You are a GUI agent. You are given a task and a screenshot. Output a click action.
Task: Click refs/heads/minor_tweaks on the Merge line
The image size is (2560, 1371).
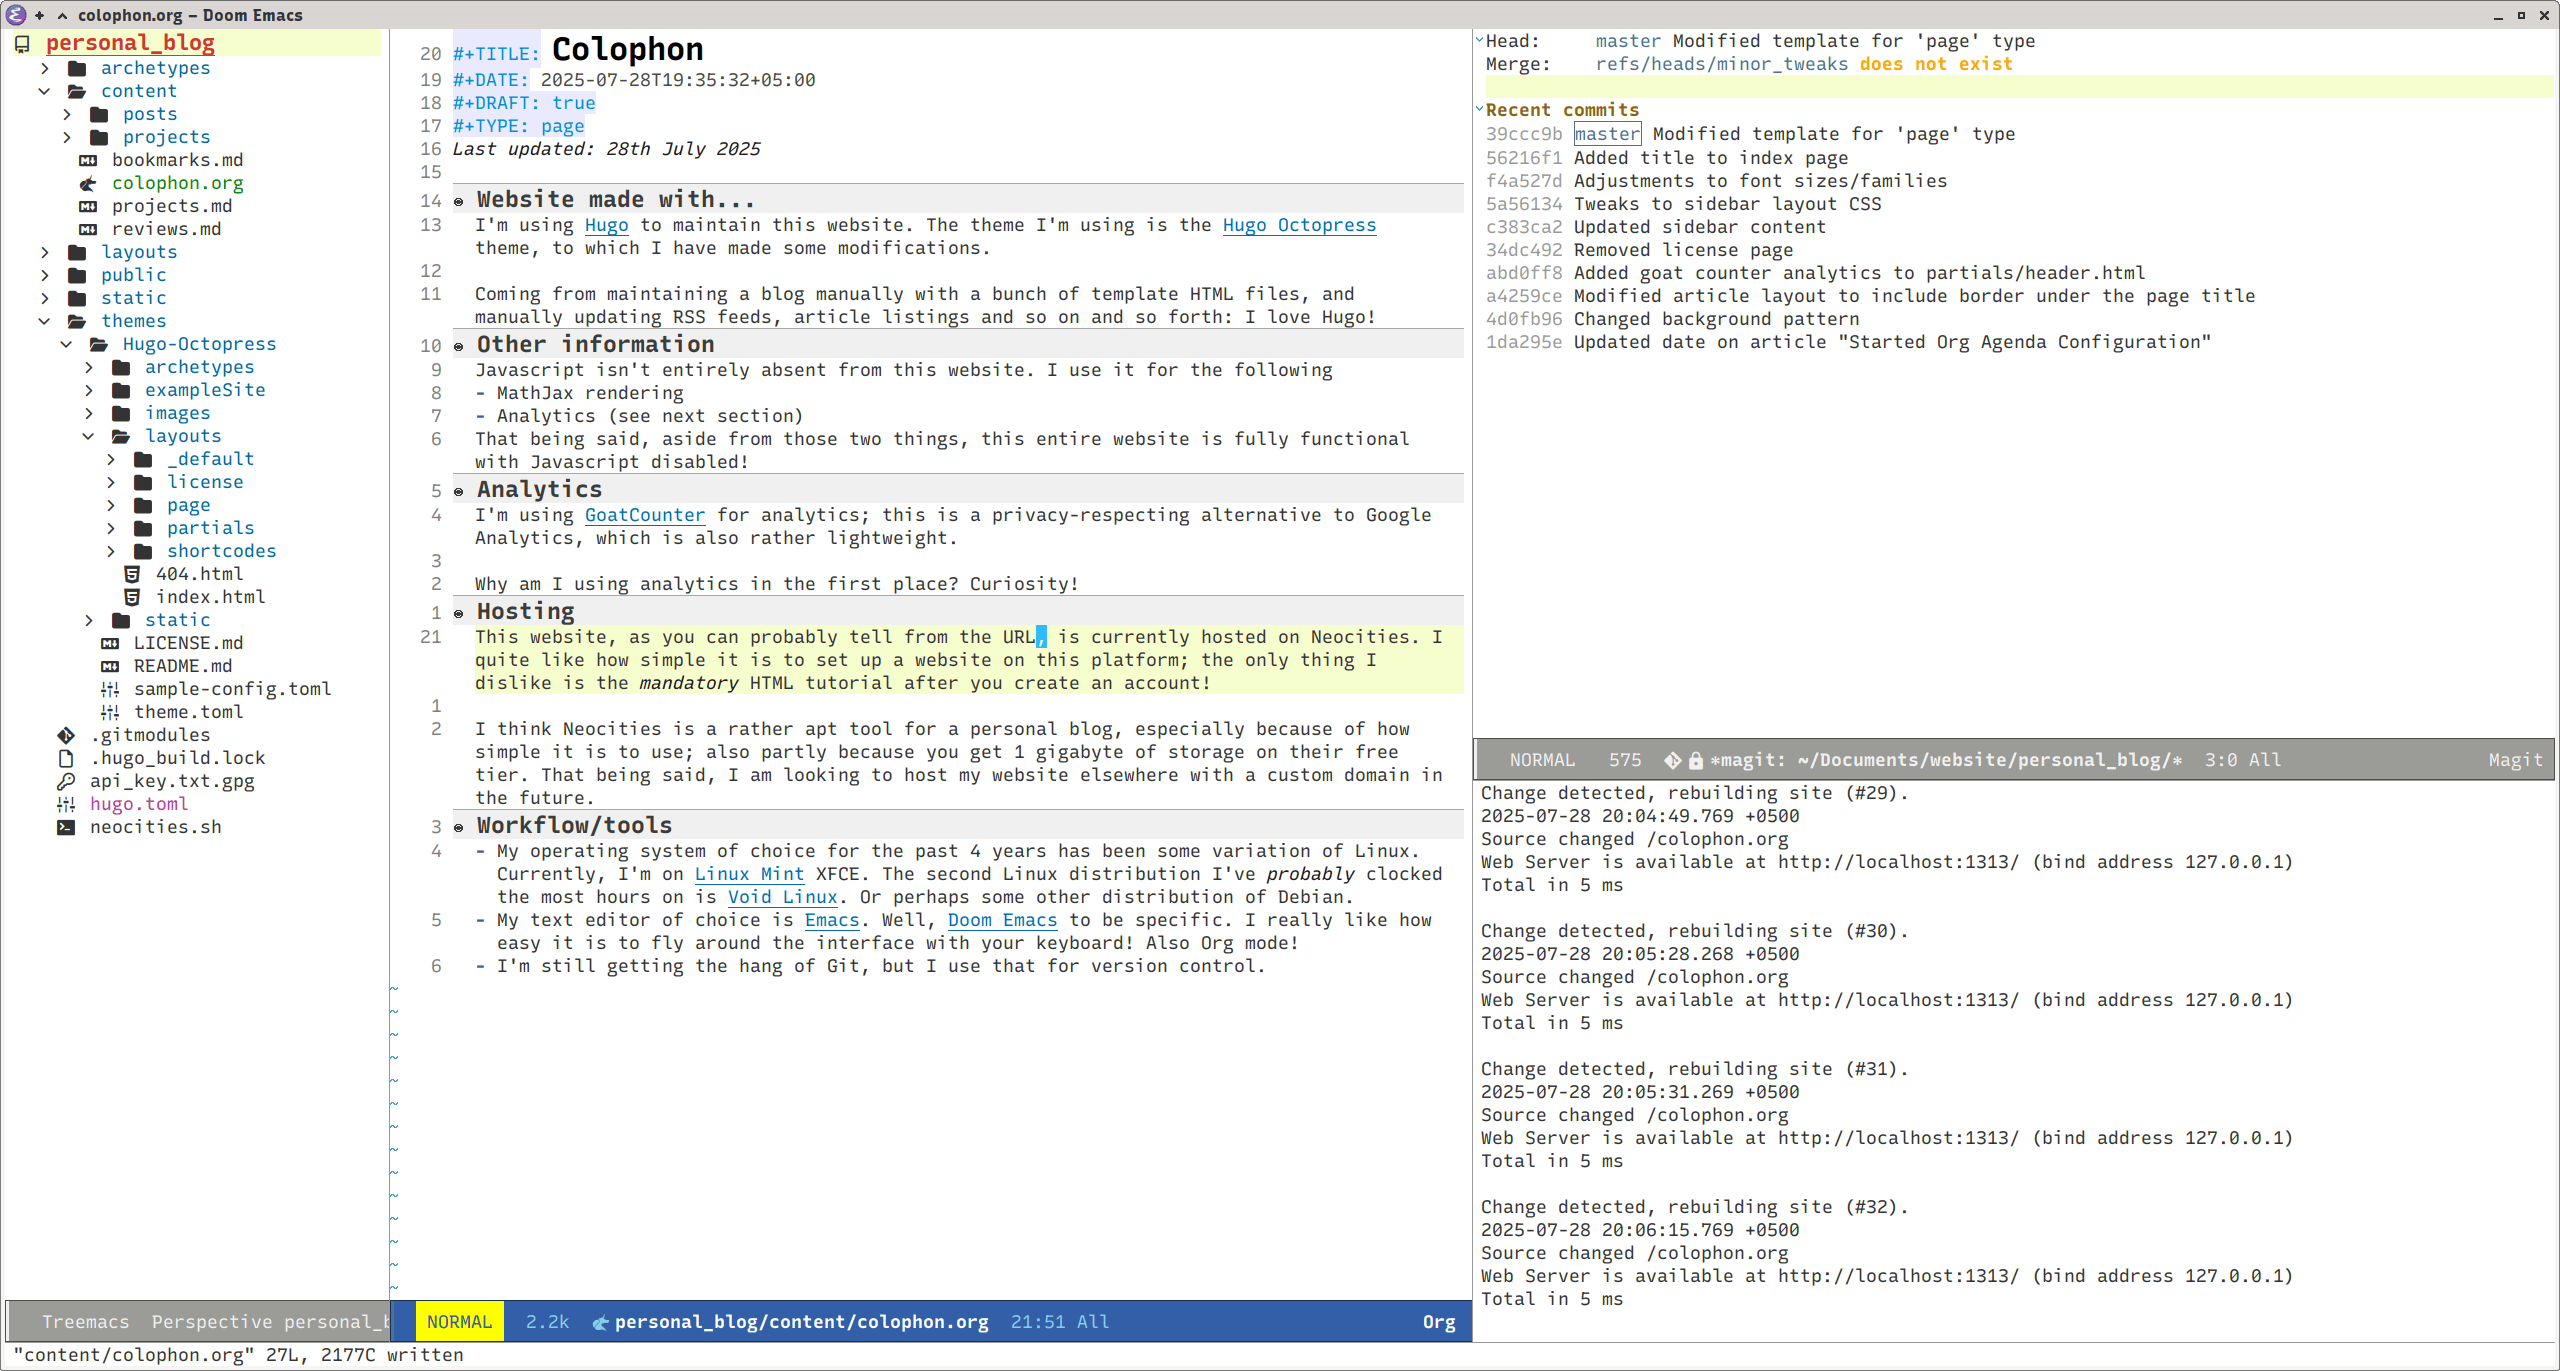pyautogui.click(x=1721, y=64)
